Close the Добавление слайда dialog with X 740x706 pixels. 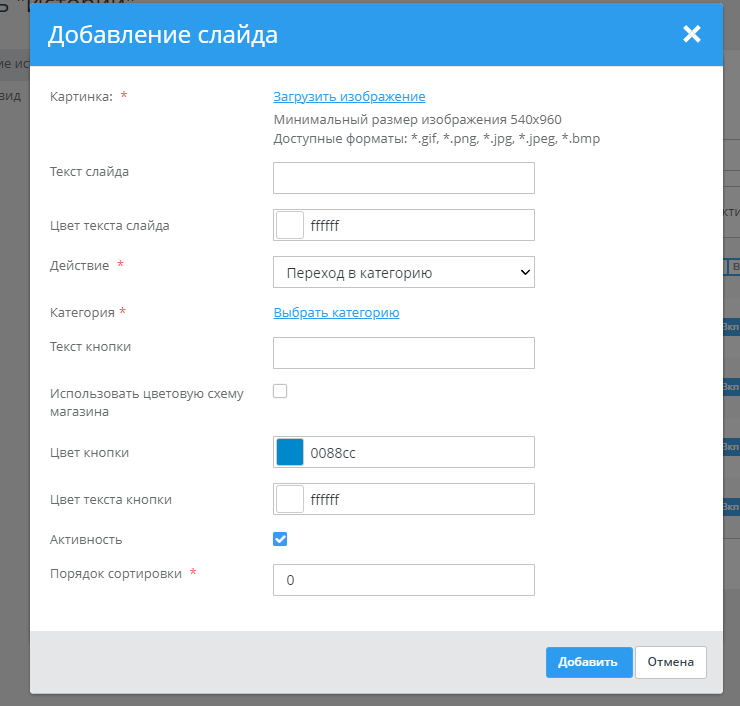pos(691,35)
